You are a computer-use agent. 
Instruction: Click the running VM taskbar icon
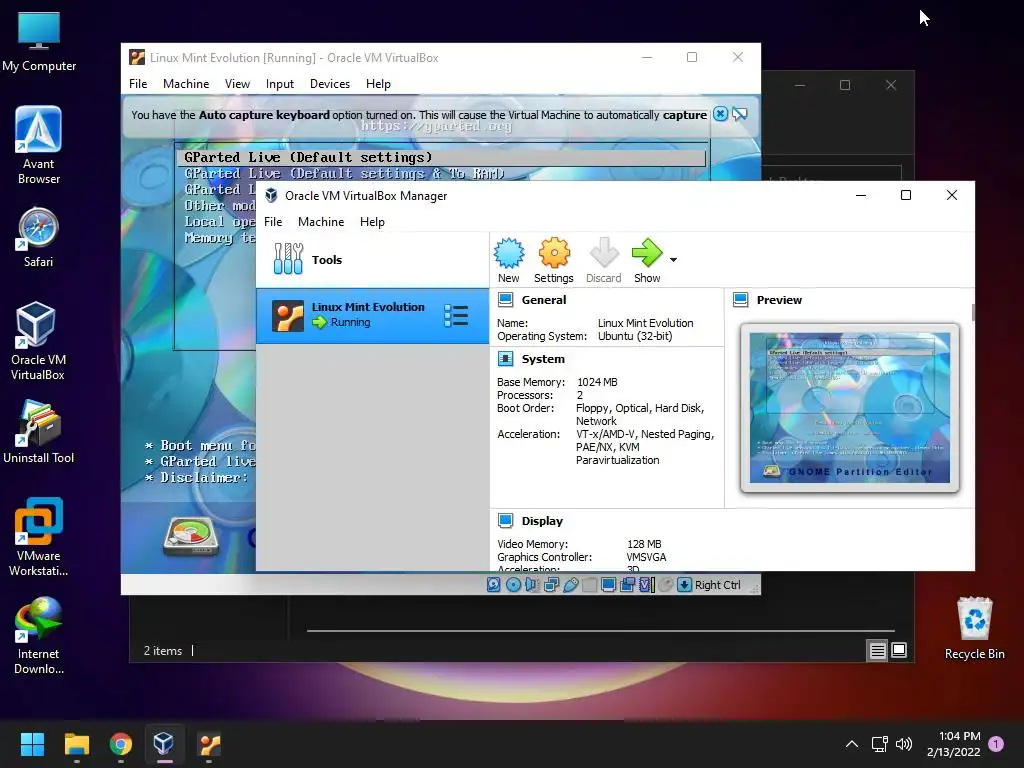coord(209,744)
